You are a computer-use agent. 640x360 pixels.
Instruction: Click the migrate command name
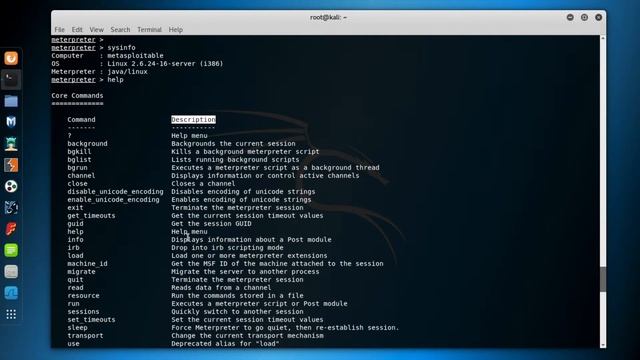81,271
